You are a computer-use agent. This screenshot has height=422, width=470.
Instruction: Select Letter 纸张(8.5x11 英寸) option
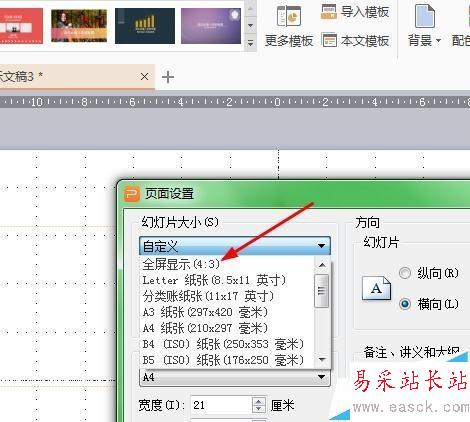[x=227, y=280]
